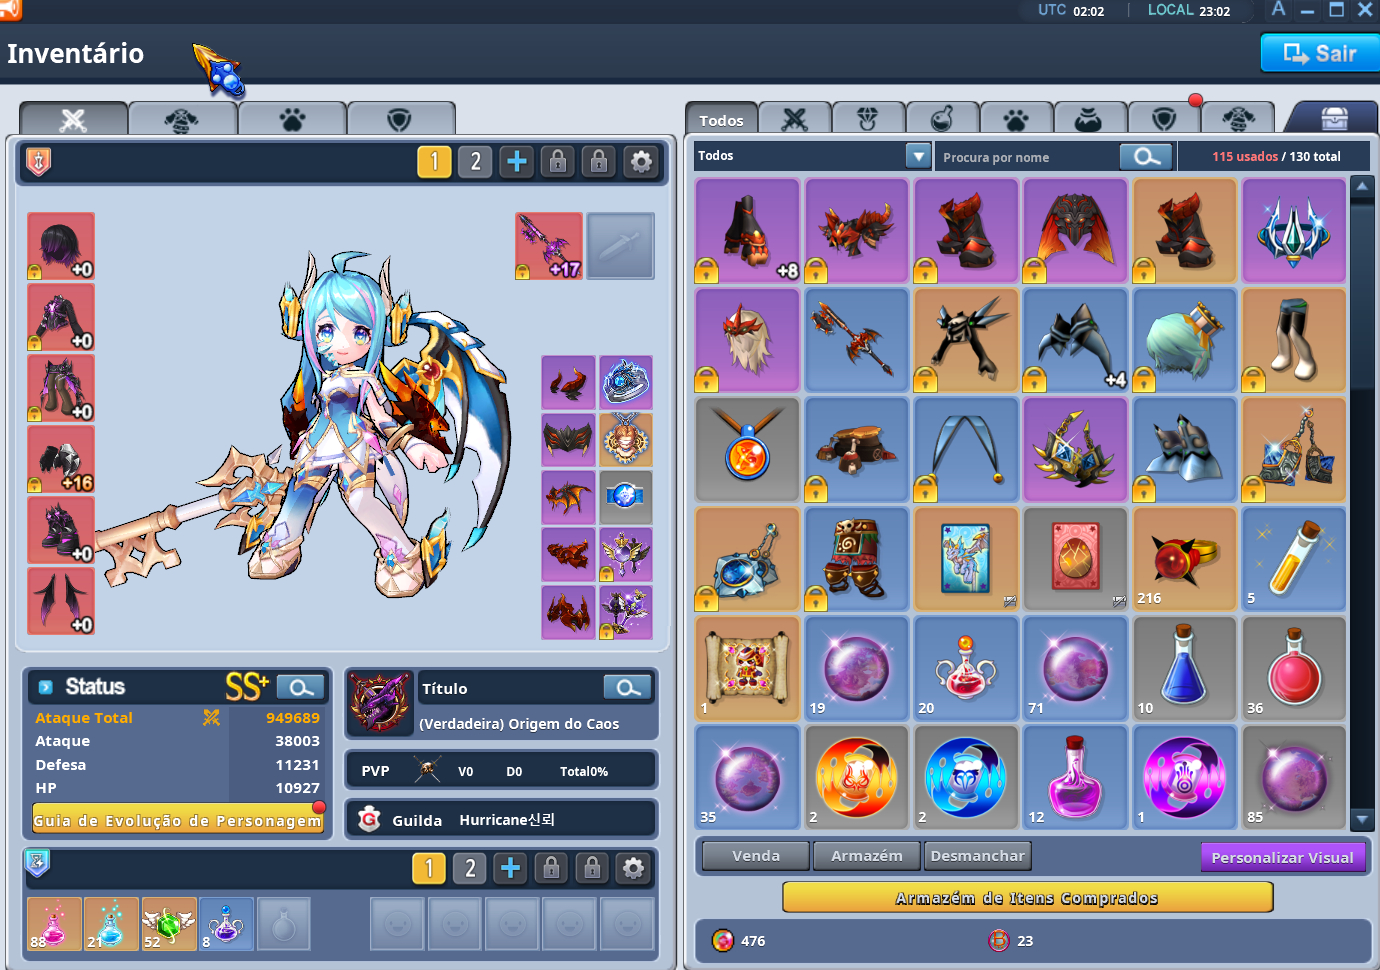Add a new equipment loadout preset
The height and width of the screenshot is (970, 1380).
(517, 161)
